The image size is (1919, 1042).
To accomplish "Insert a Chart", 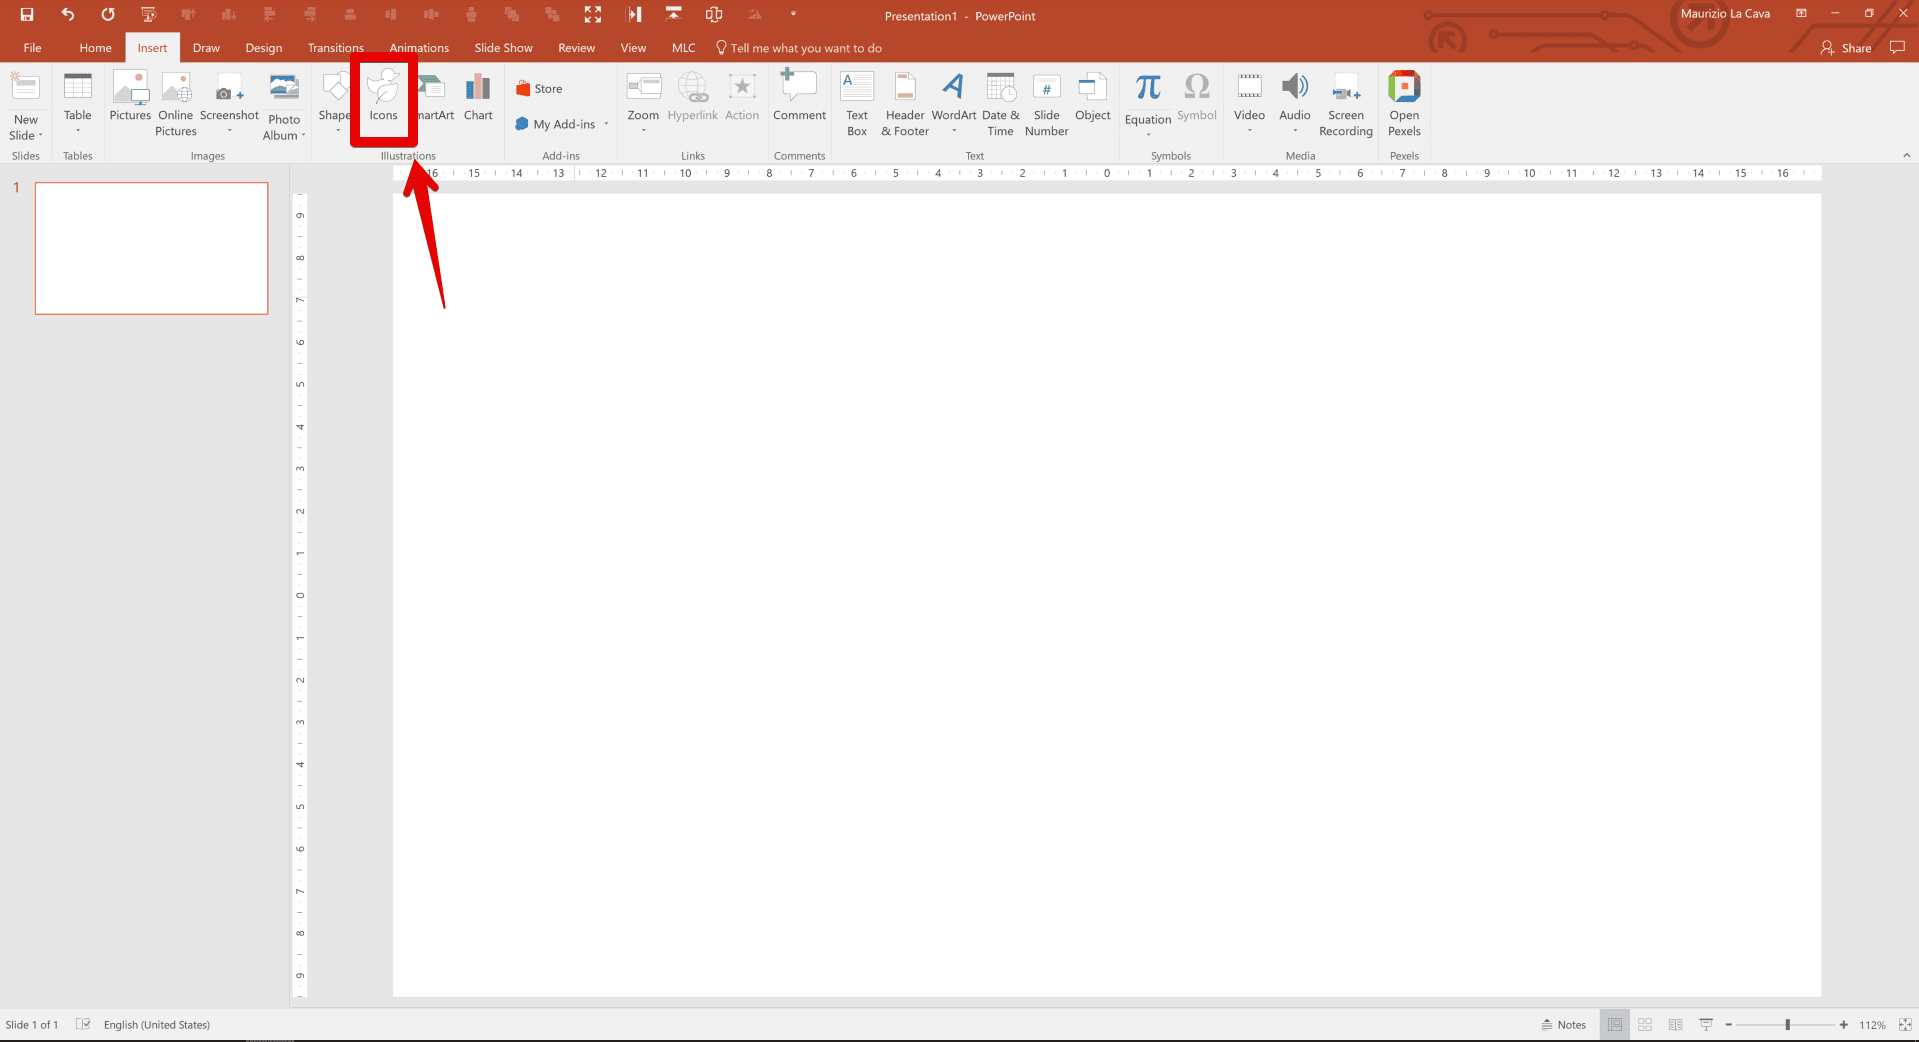I will [x=477, y=100].
